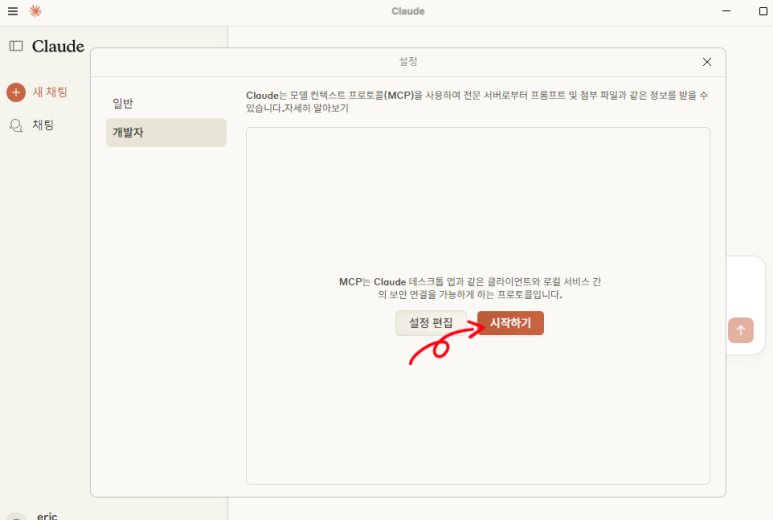Click the 설정 dialog title
The image size is (773, 520).
tap(408, 62)
